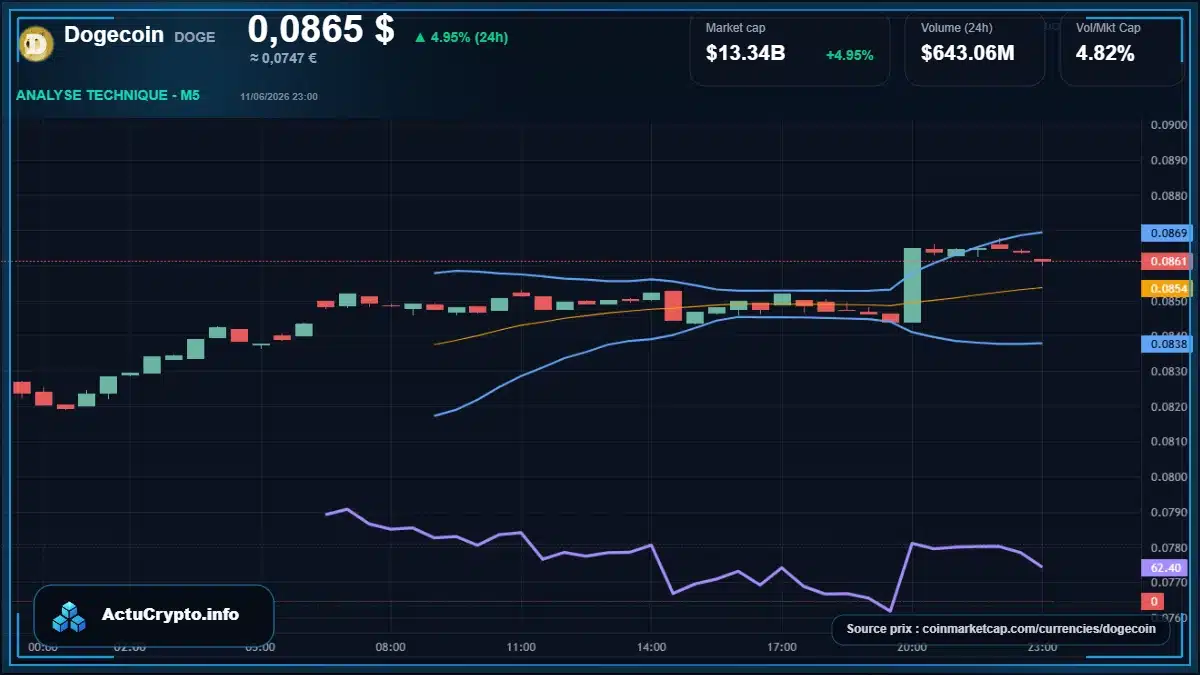
Task: Click the large green 20:00 candlestick
Action: pos(912,285)
